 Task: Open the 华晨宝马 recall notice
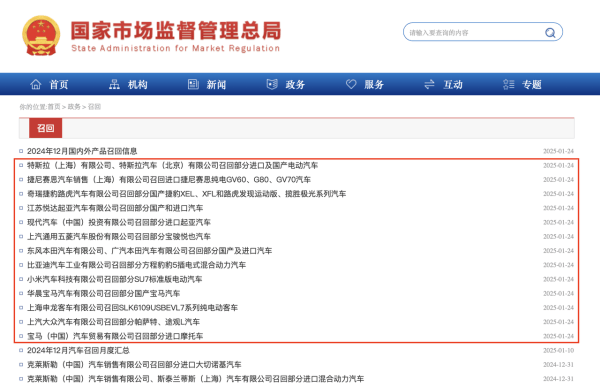(x=103, y=293)
